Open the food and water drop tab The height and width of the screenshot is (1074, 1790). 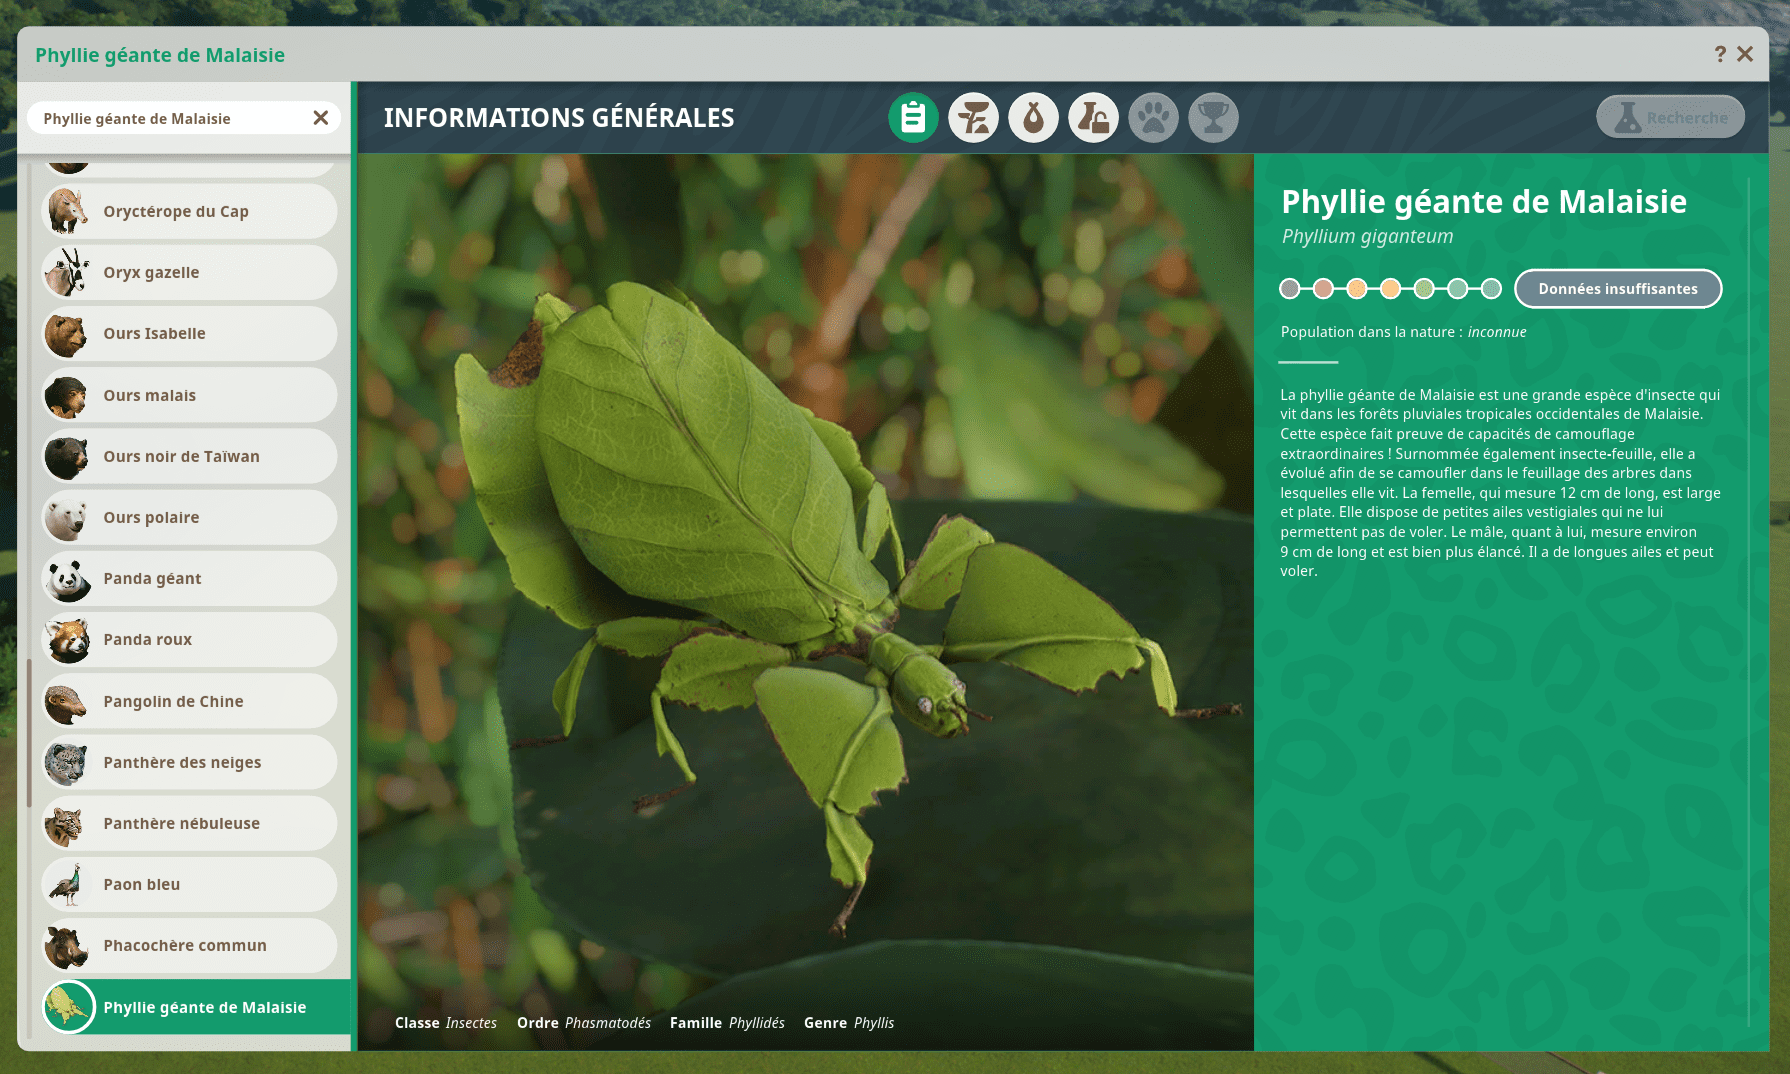point(1033,118)
